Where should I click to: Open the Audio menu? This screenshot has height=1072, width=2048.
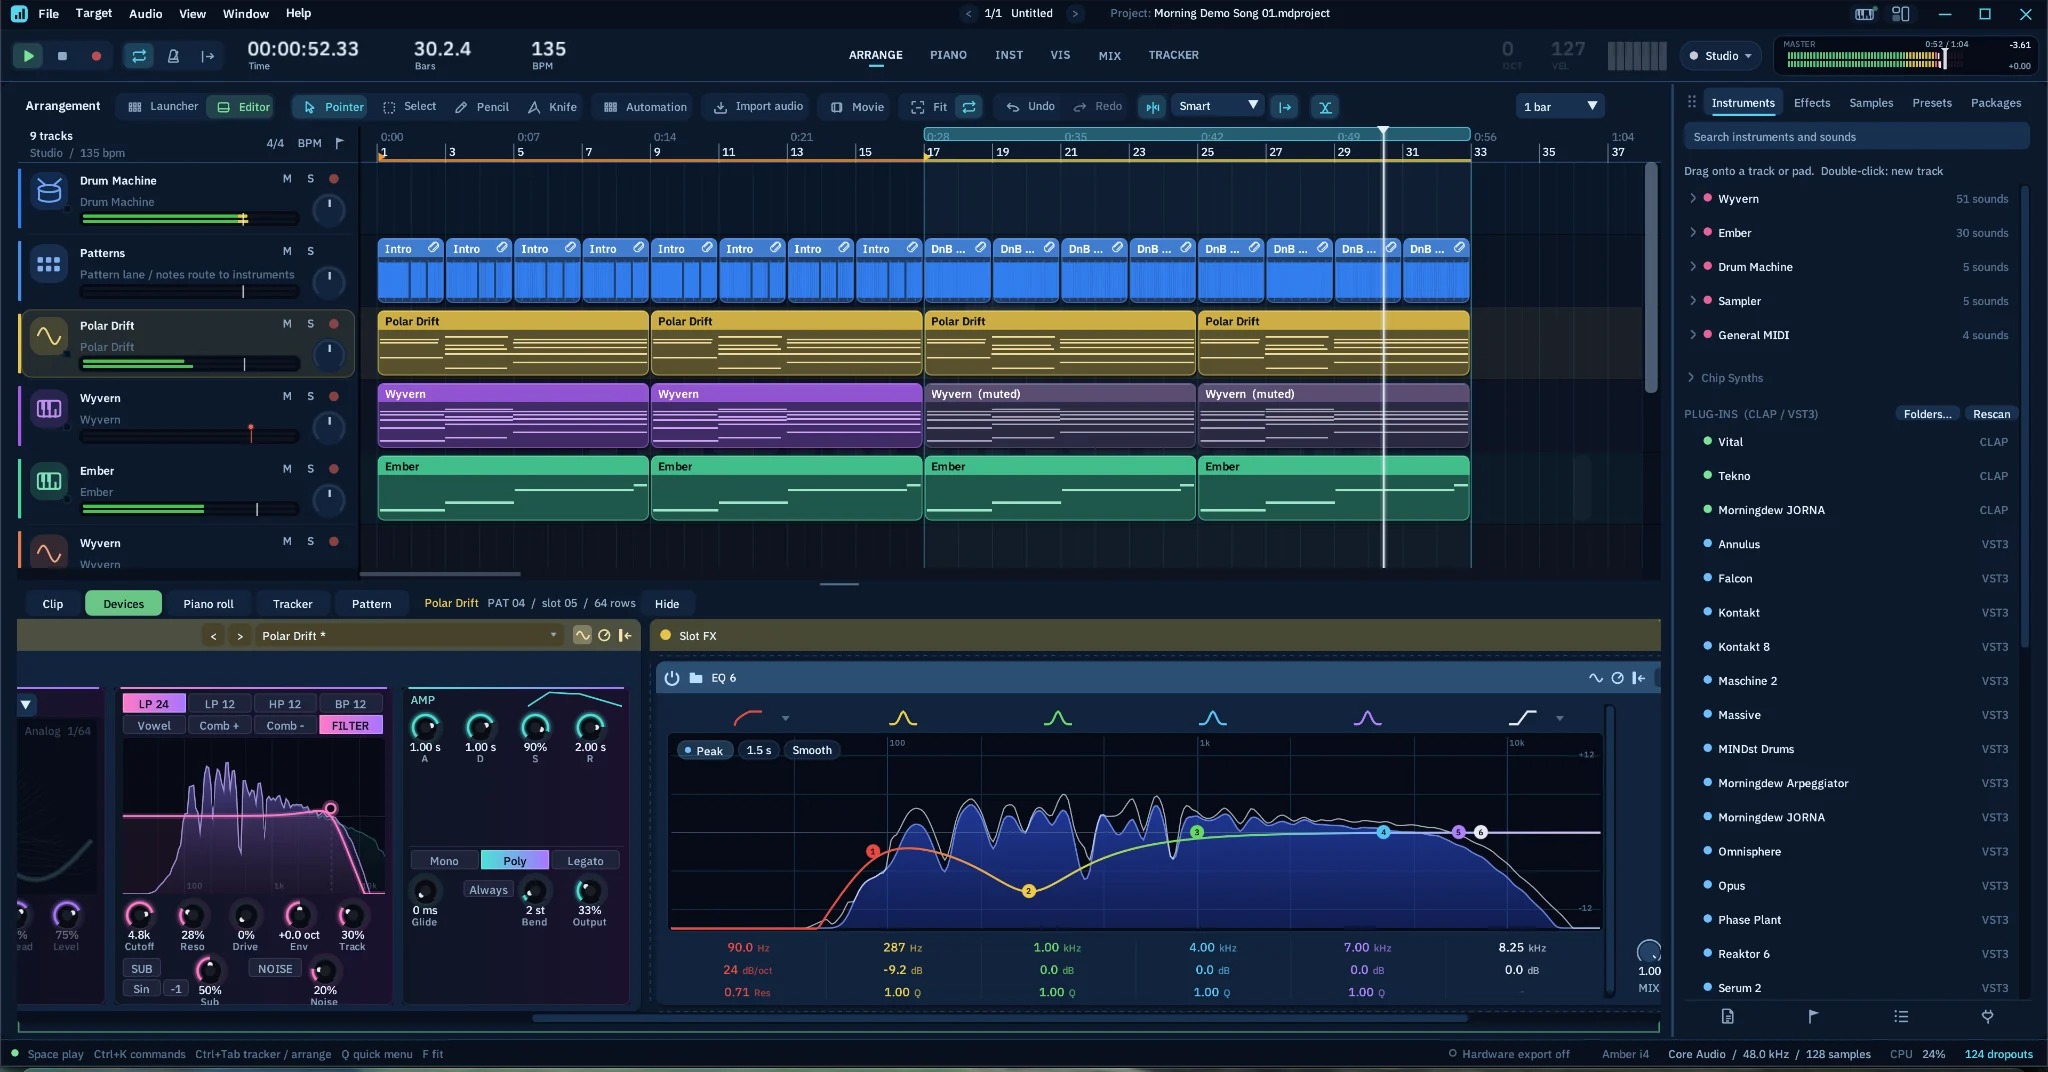click(145, 13)
